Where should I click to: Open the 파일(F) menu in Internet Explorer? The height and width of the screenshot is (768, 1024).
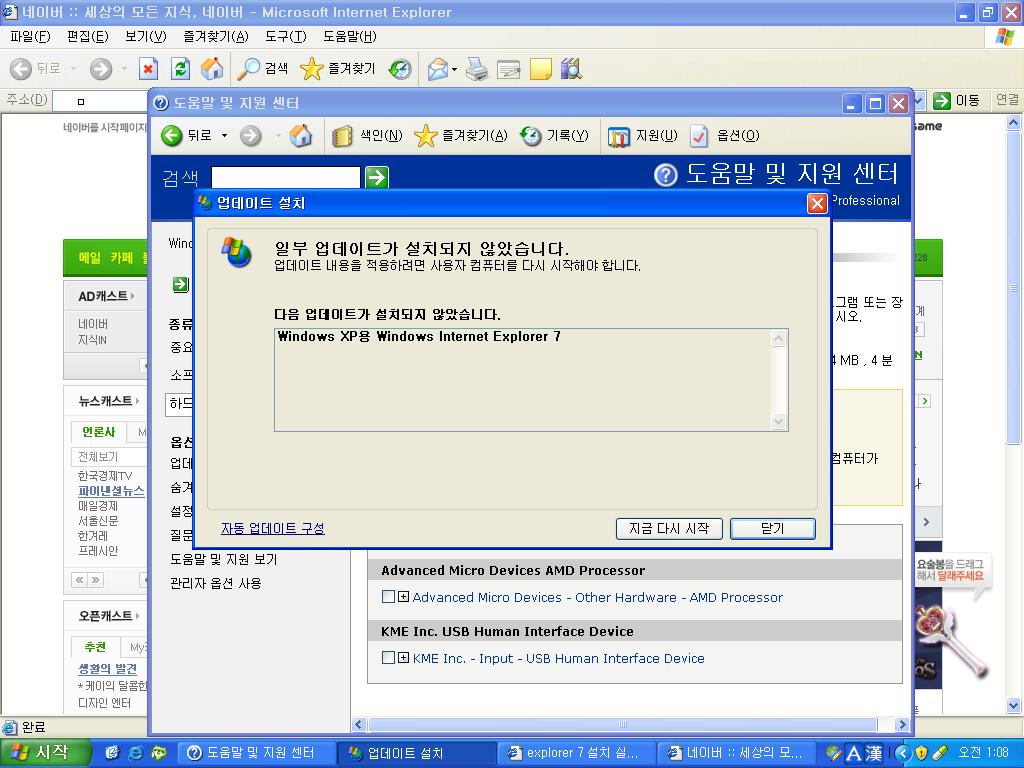30,37
